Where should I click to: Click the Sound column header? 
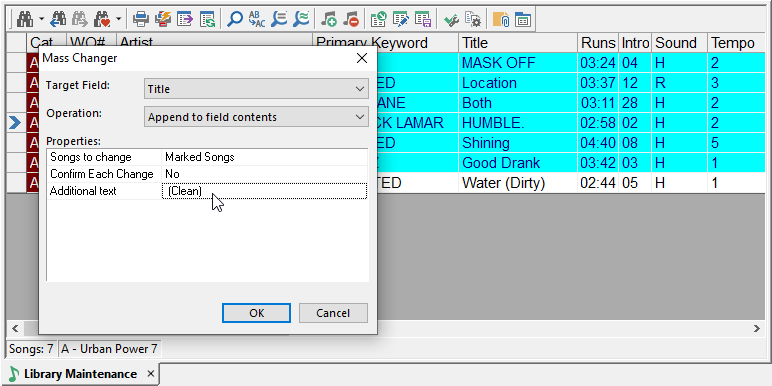679,43
